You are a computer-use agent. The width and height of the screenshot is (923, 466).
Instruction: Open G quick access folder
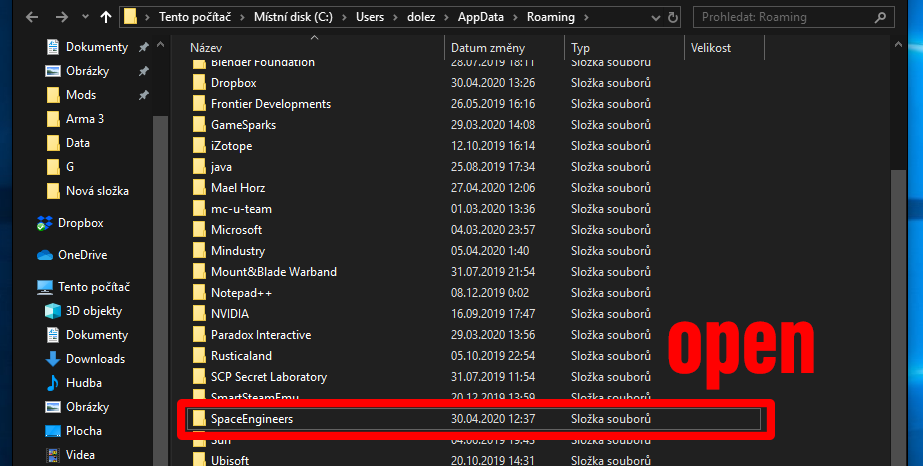(69, 167)
